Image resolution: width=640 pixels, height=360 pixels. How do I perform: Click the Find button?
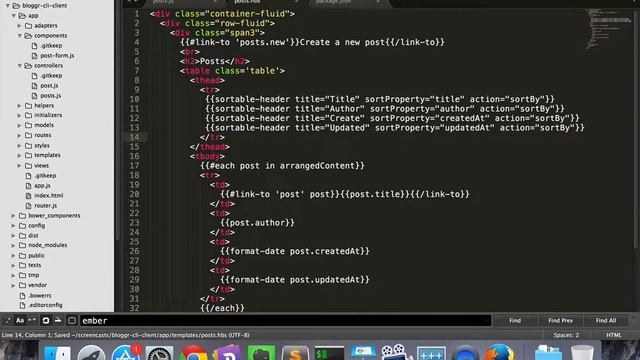click(x=515, y=321)
